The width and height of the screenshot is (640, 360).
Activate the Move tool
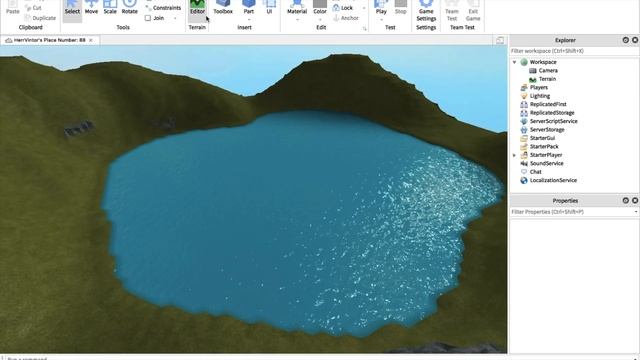(91, 8)
